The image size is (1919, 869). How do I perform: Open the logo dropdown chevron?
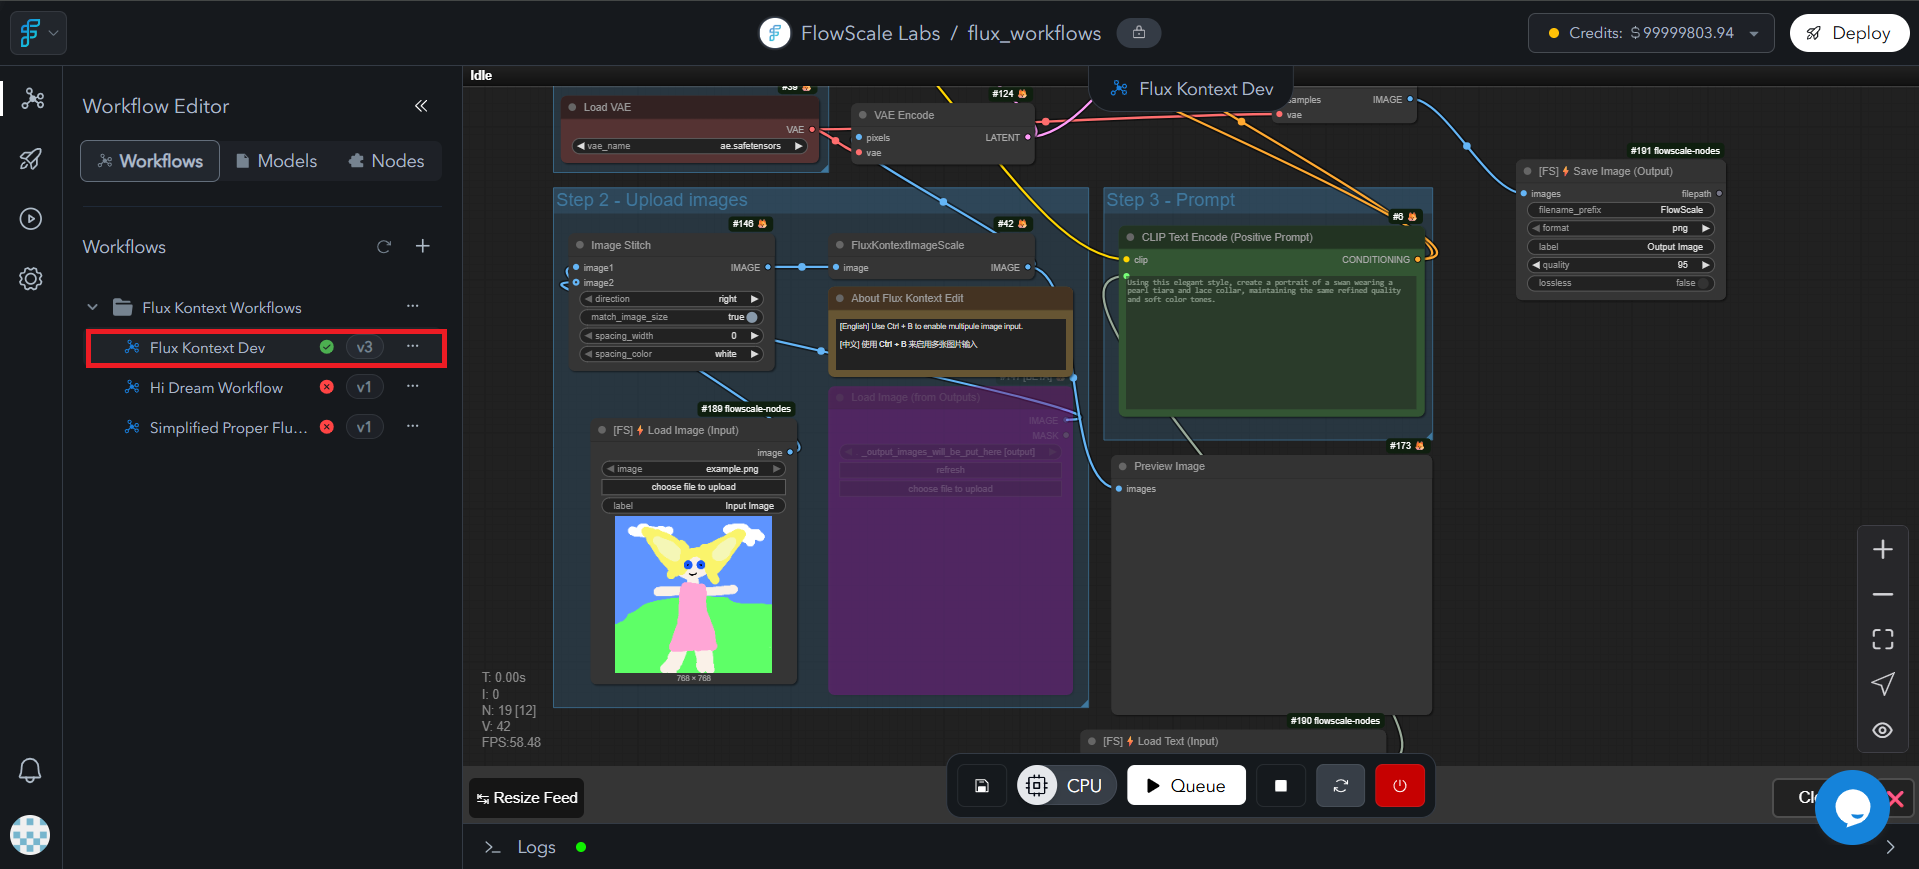[x=54, y=33]
